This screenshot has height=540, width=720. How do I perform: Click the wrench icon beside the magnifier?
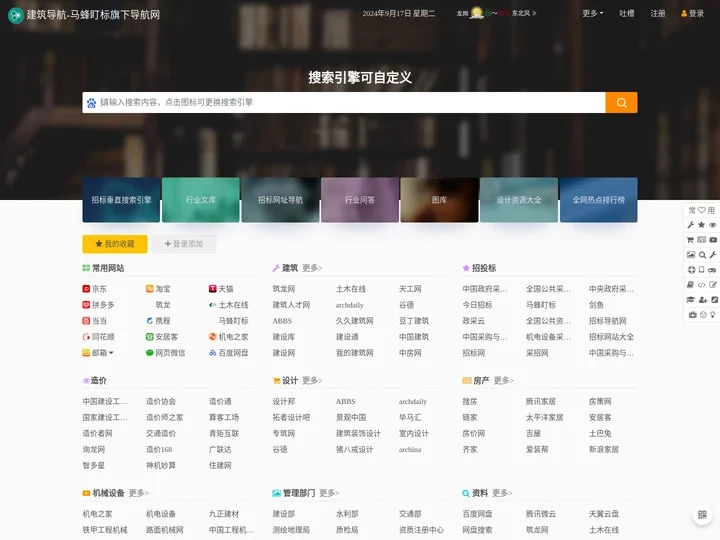click(713, 255)
